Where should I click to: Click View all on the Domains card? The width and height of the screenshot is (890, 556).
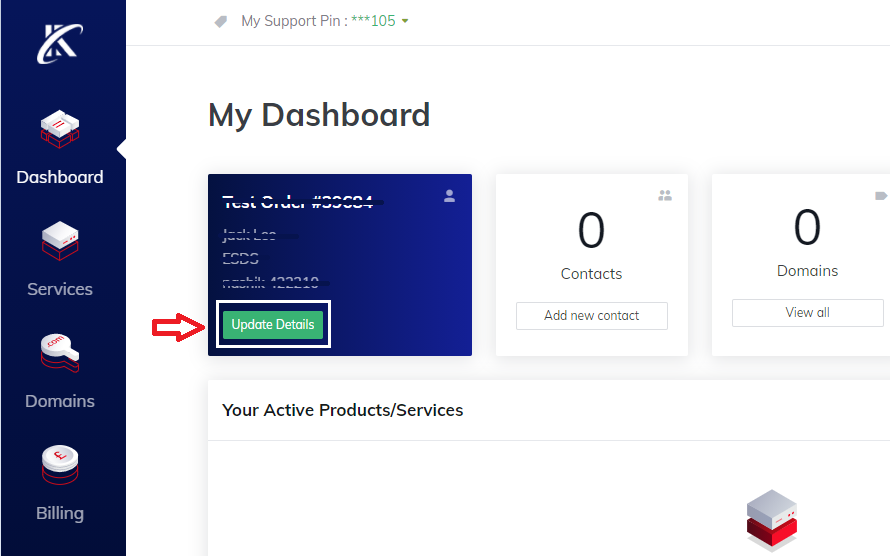807,312
